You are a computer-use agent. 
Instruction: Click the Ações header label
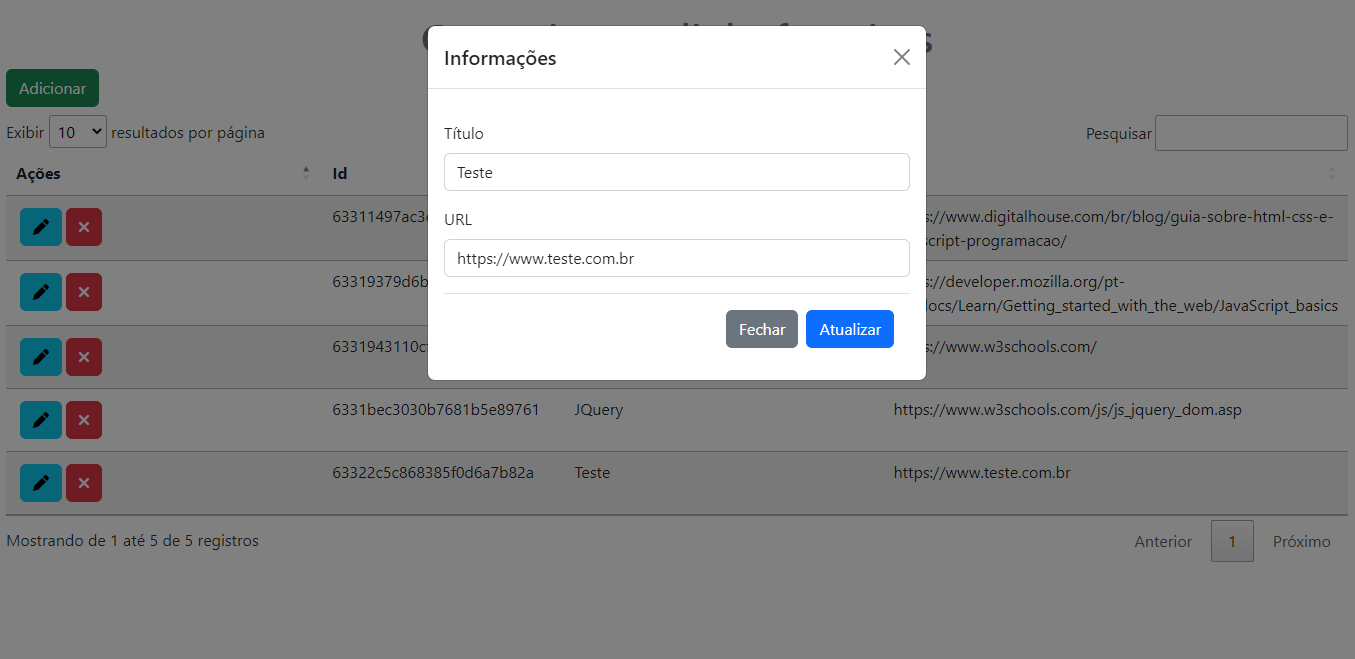37,173
